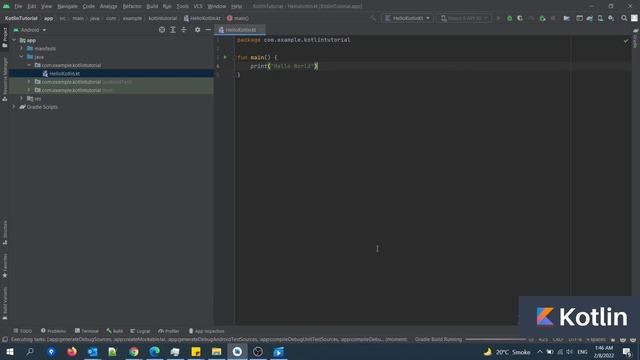This screenshot has height=360, width=640.
Task: Click Collapse All icon in Project panel
Action: 184,30
